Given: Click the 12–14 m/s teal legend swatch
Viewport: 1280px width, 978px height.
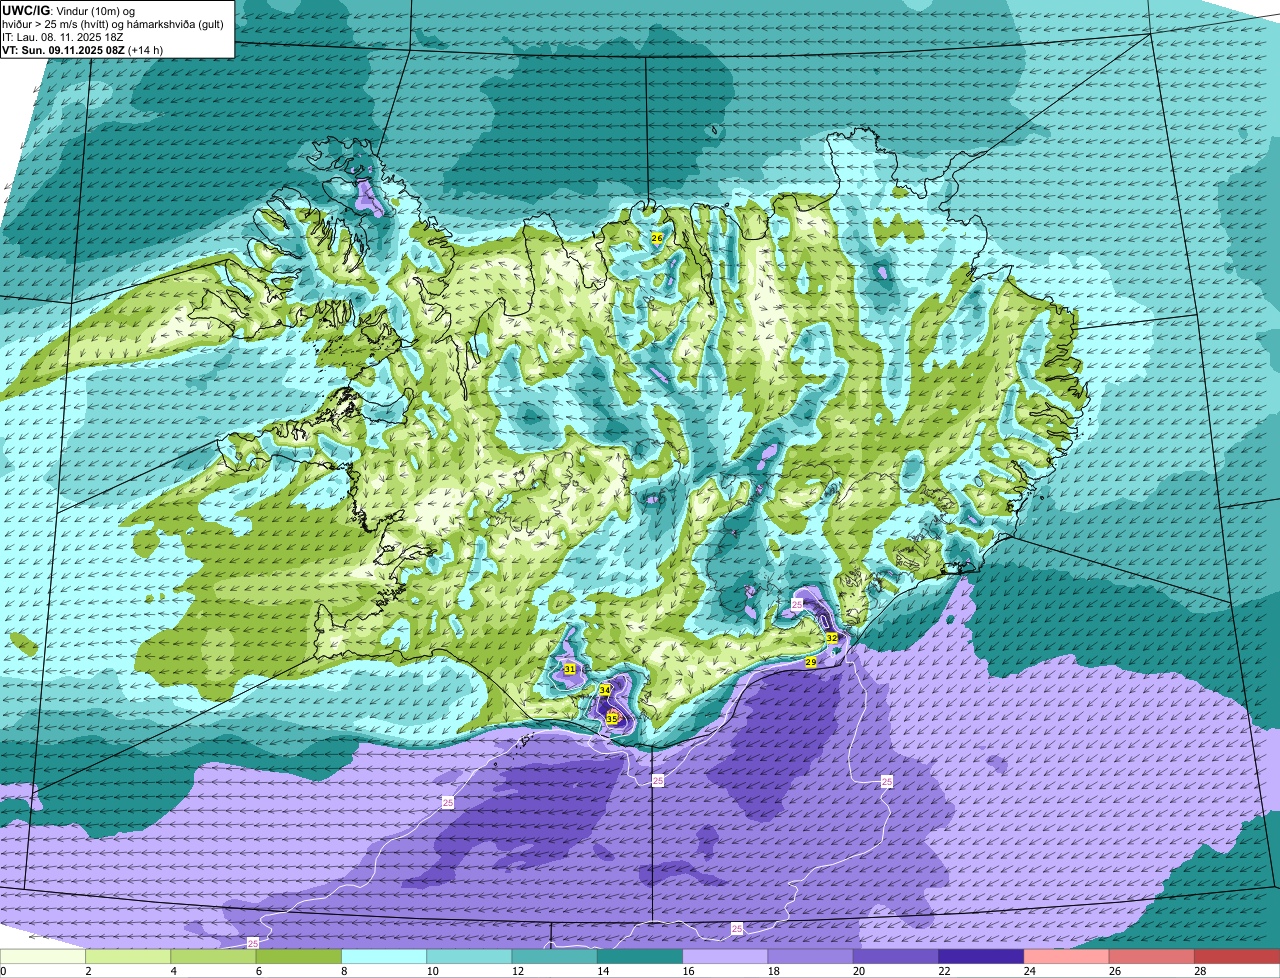Looking at the screenshot, I should (555, 957).
